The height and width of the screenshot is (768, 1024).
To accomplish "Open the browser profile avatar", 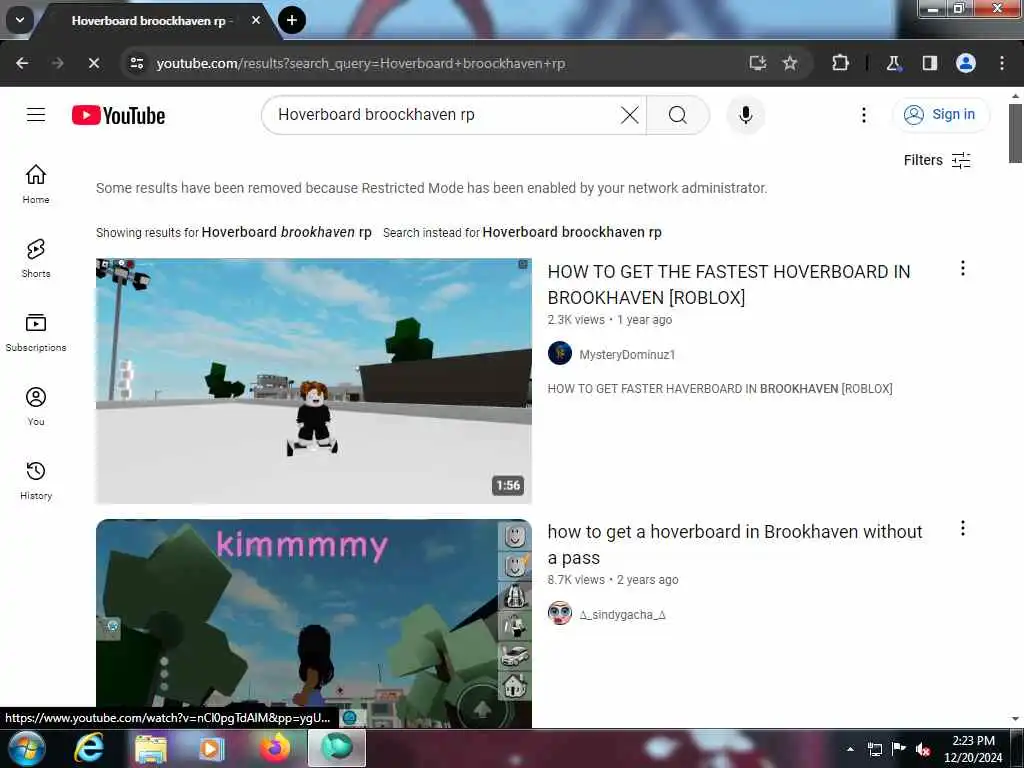I will tap(965, 63).
